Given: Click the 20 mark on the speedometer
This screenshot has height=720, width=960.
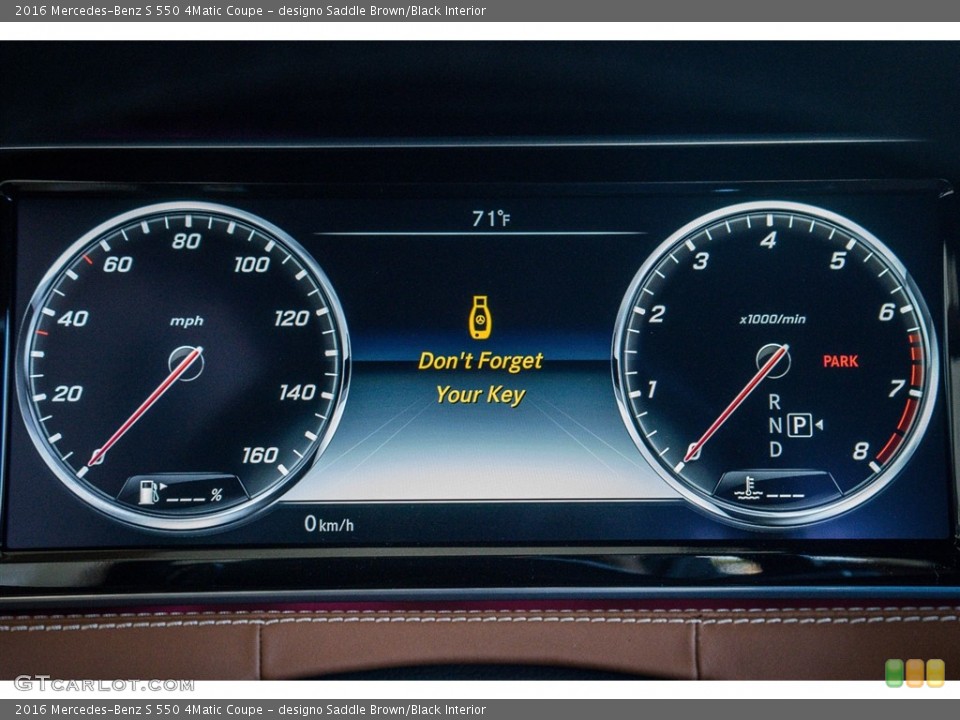Looking at the screenshot, I should (67, 393).
